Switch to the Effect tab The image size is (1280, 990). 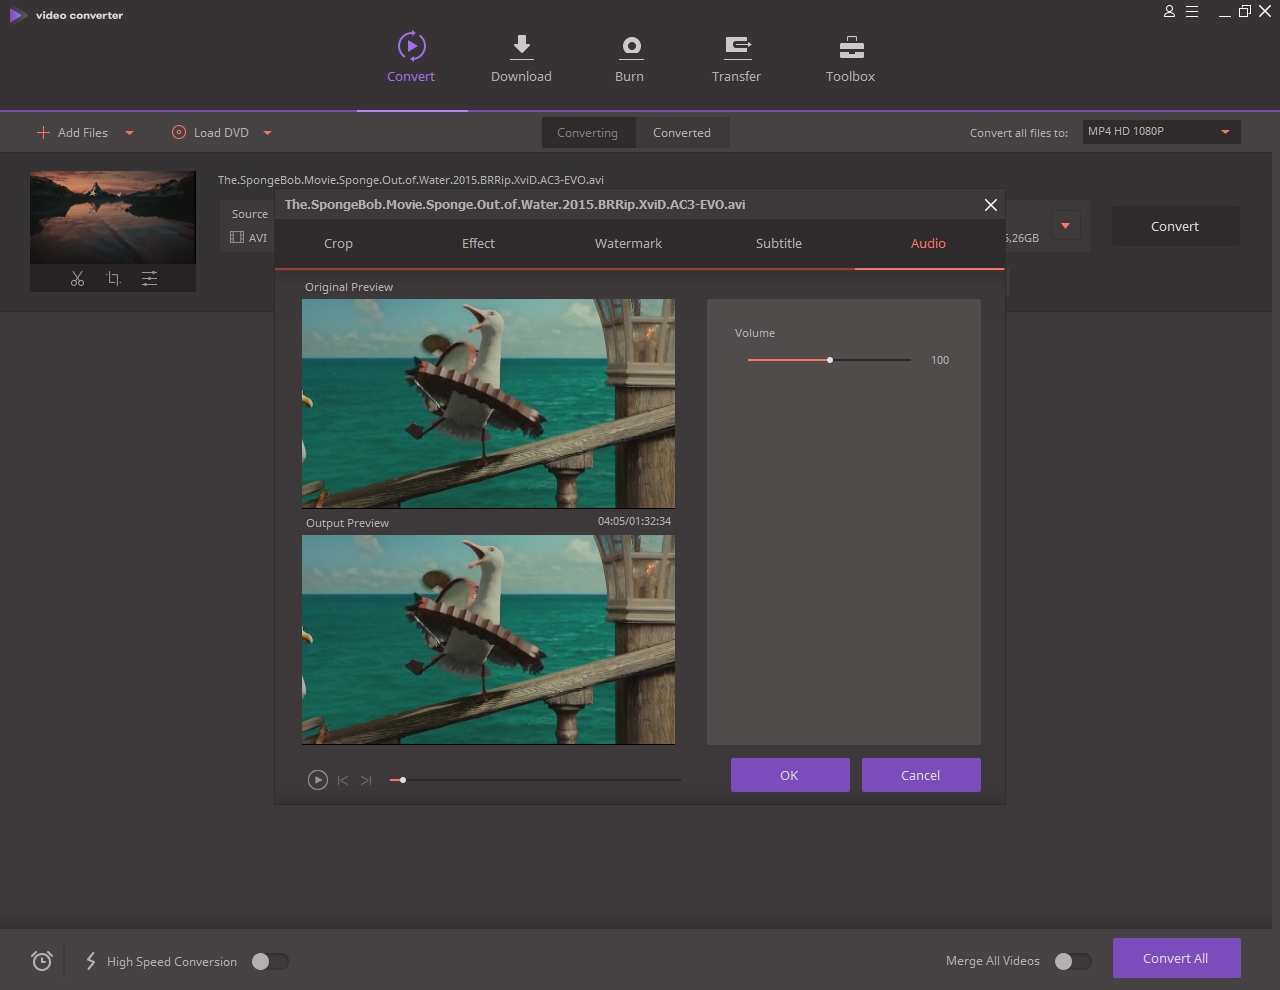pyautogui.click(x=478, y=243)
